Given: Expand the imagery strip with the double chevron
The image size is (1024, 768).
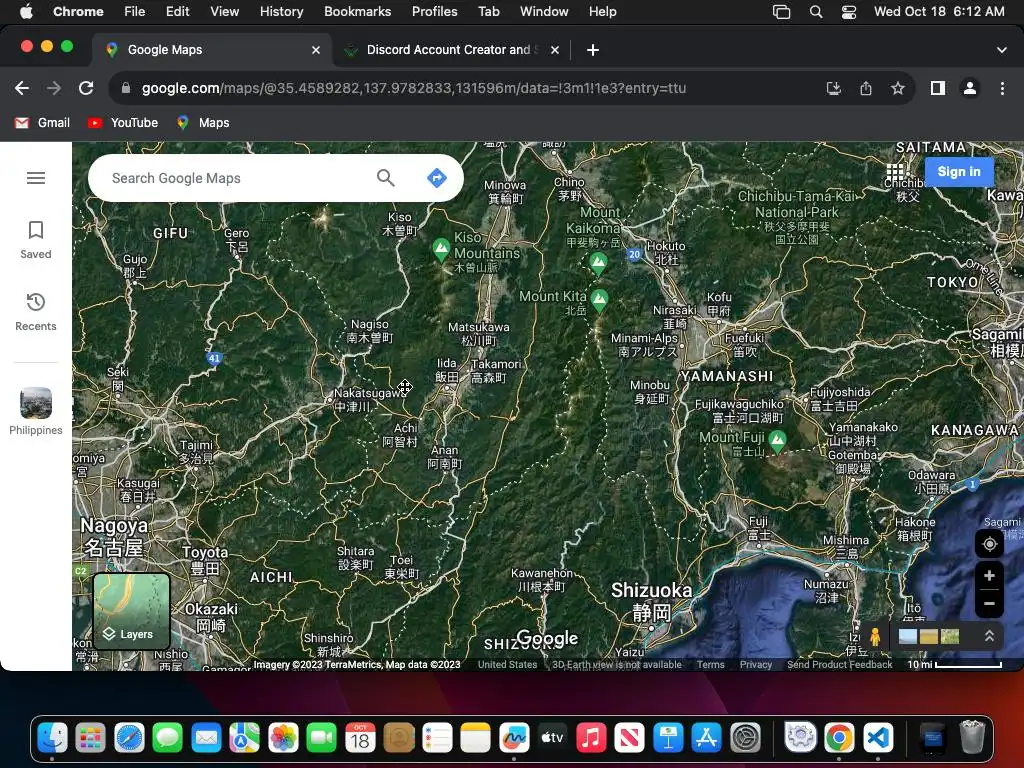Looking at the screenshot, I should pyautogui.click(x=989, y=636).
